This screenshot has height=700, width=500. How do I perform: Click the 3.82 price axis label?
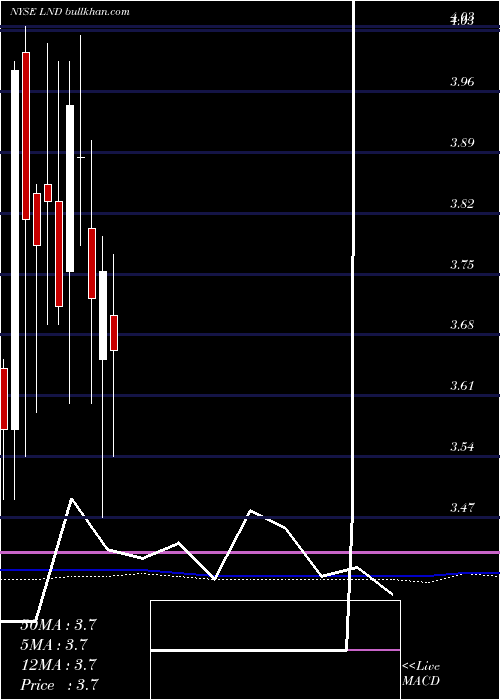click(x=462, y=204)
